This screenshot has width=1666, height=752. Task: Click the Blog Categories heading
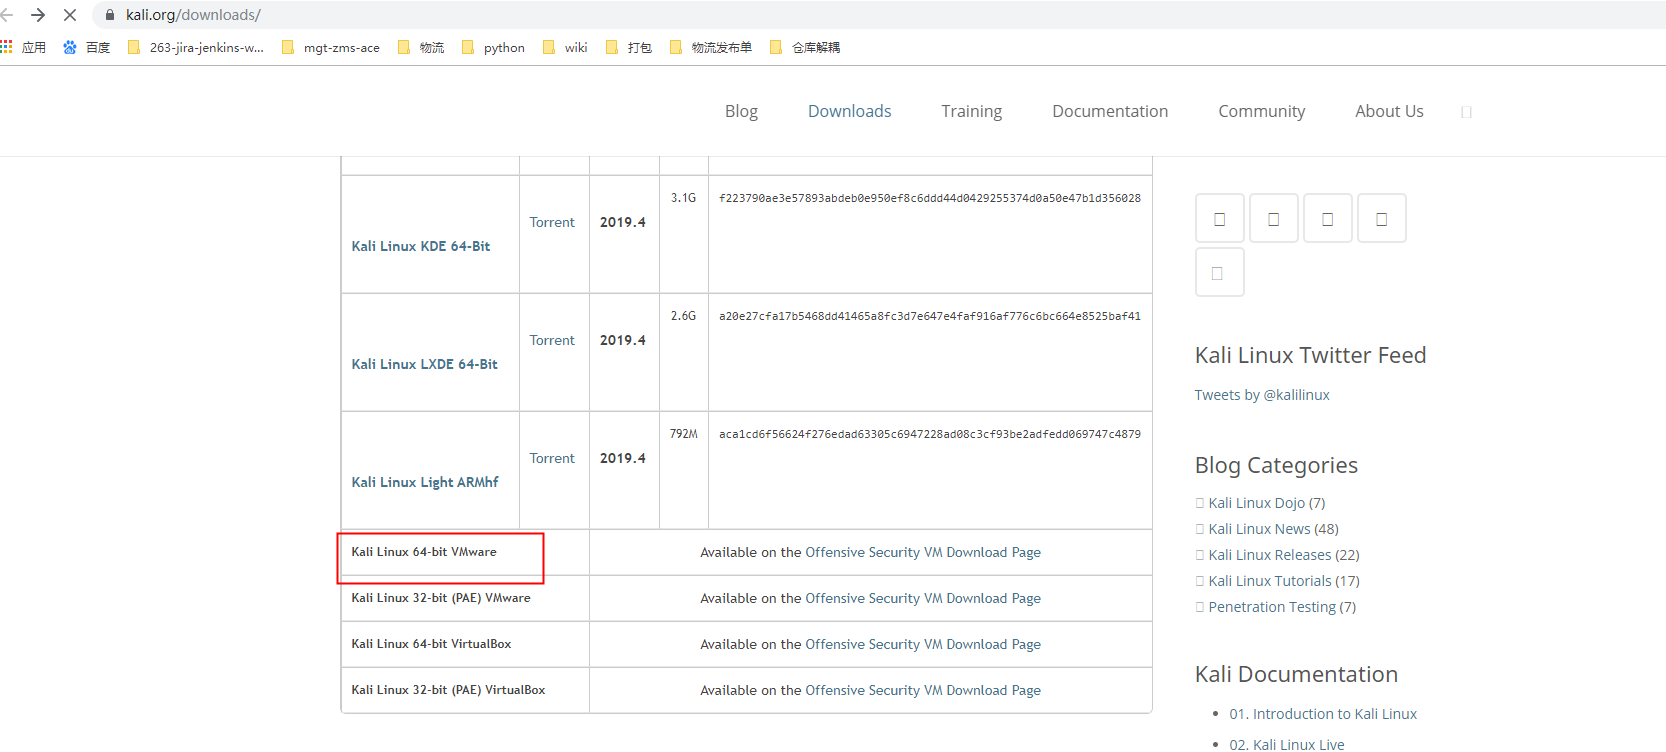point(1276,465)
